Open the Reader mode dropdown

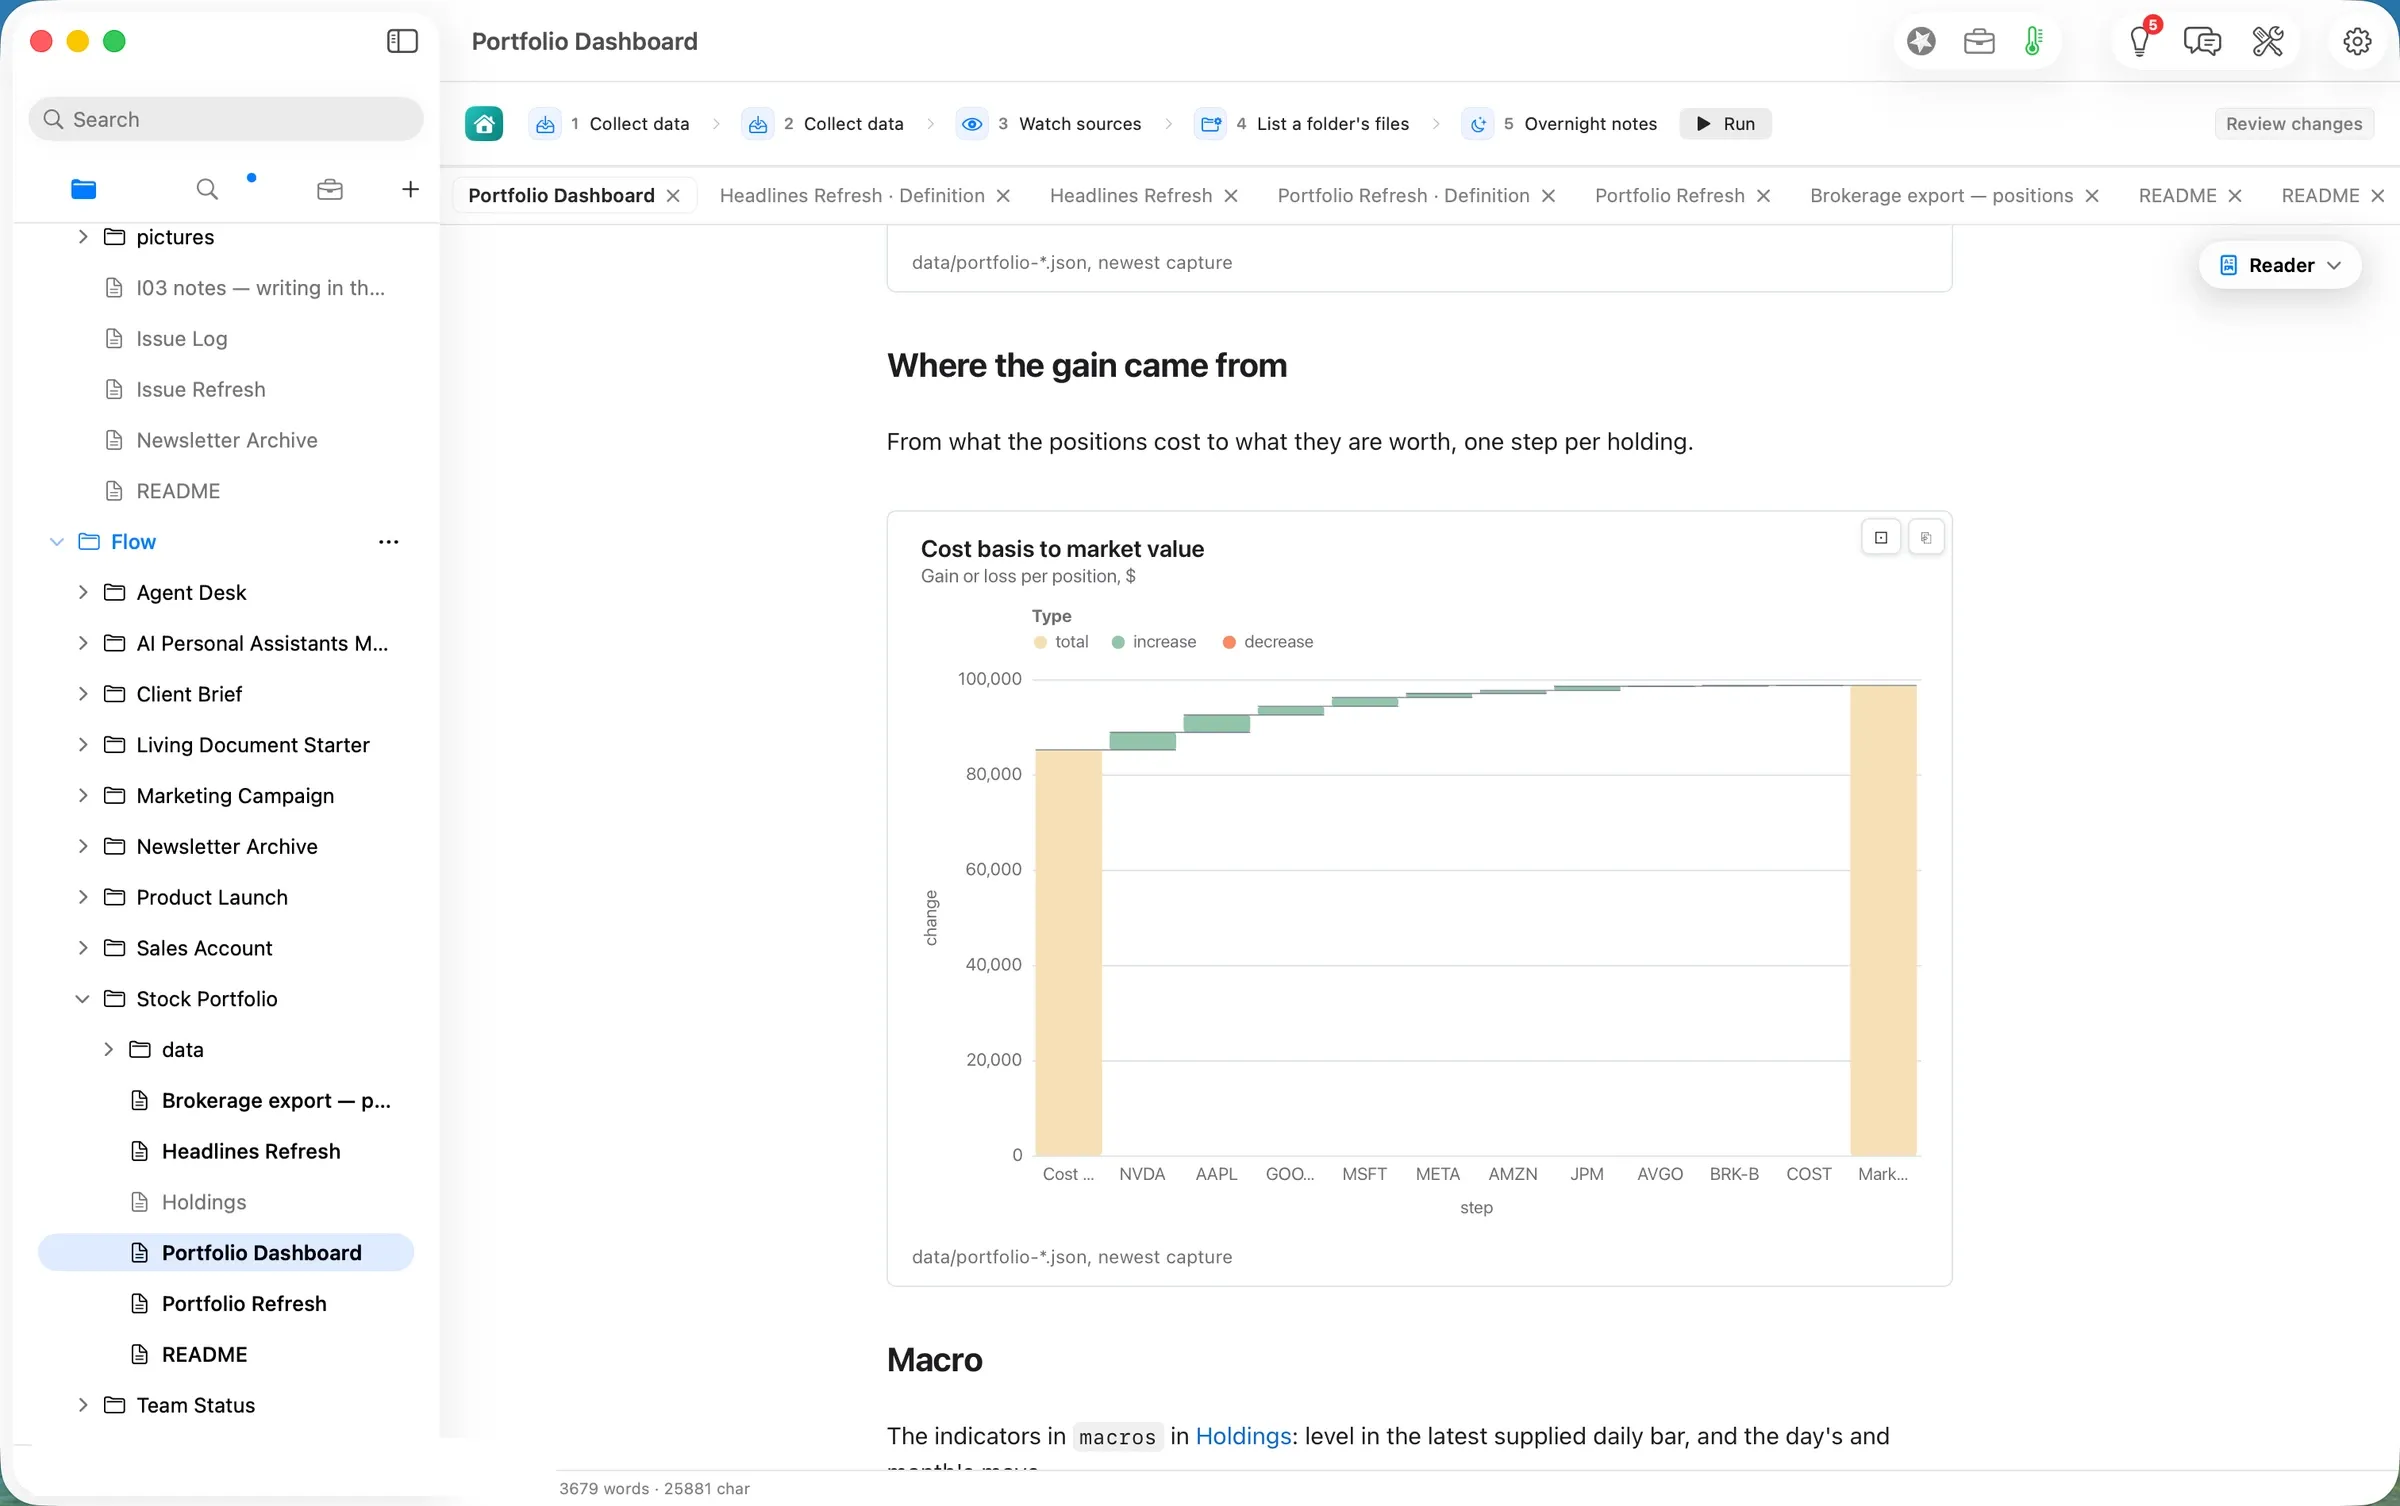click(x=2280, y=265)
